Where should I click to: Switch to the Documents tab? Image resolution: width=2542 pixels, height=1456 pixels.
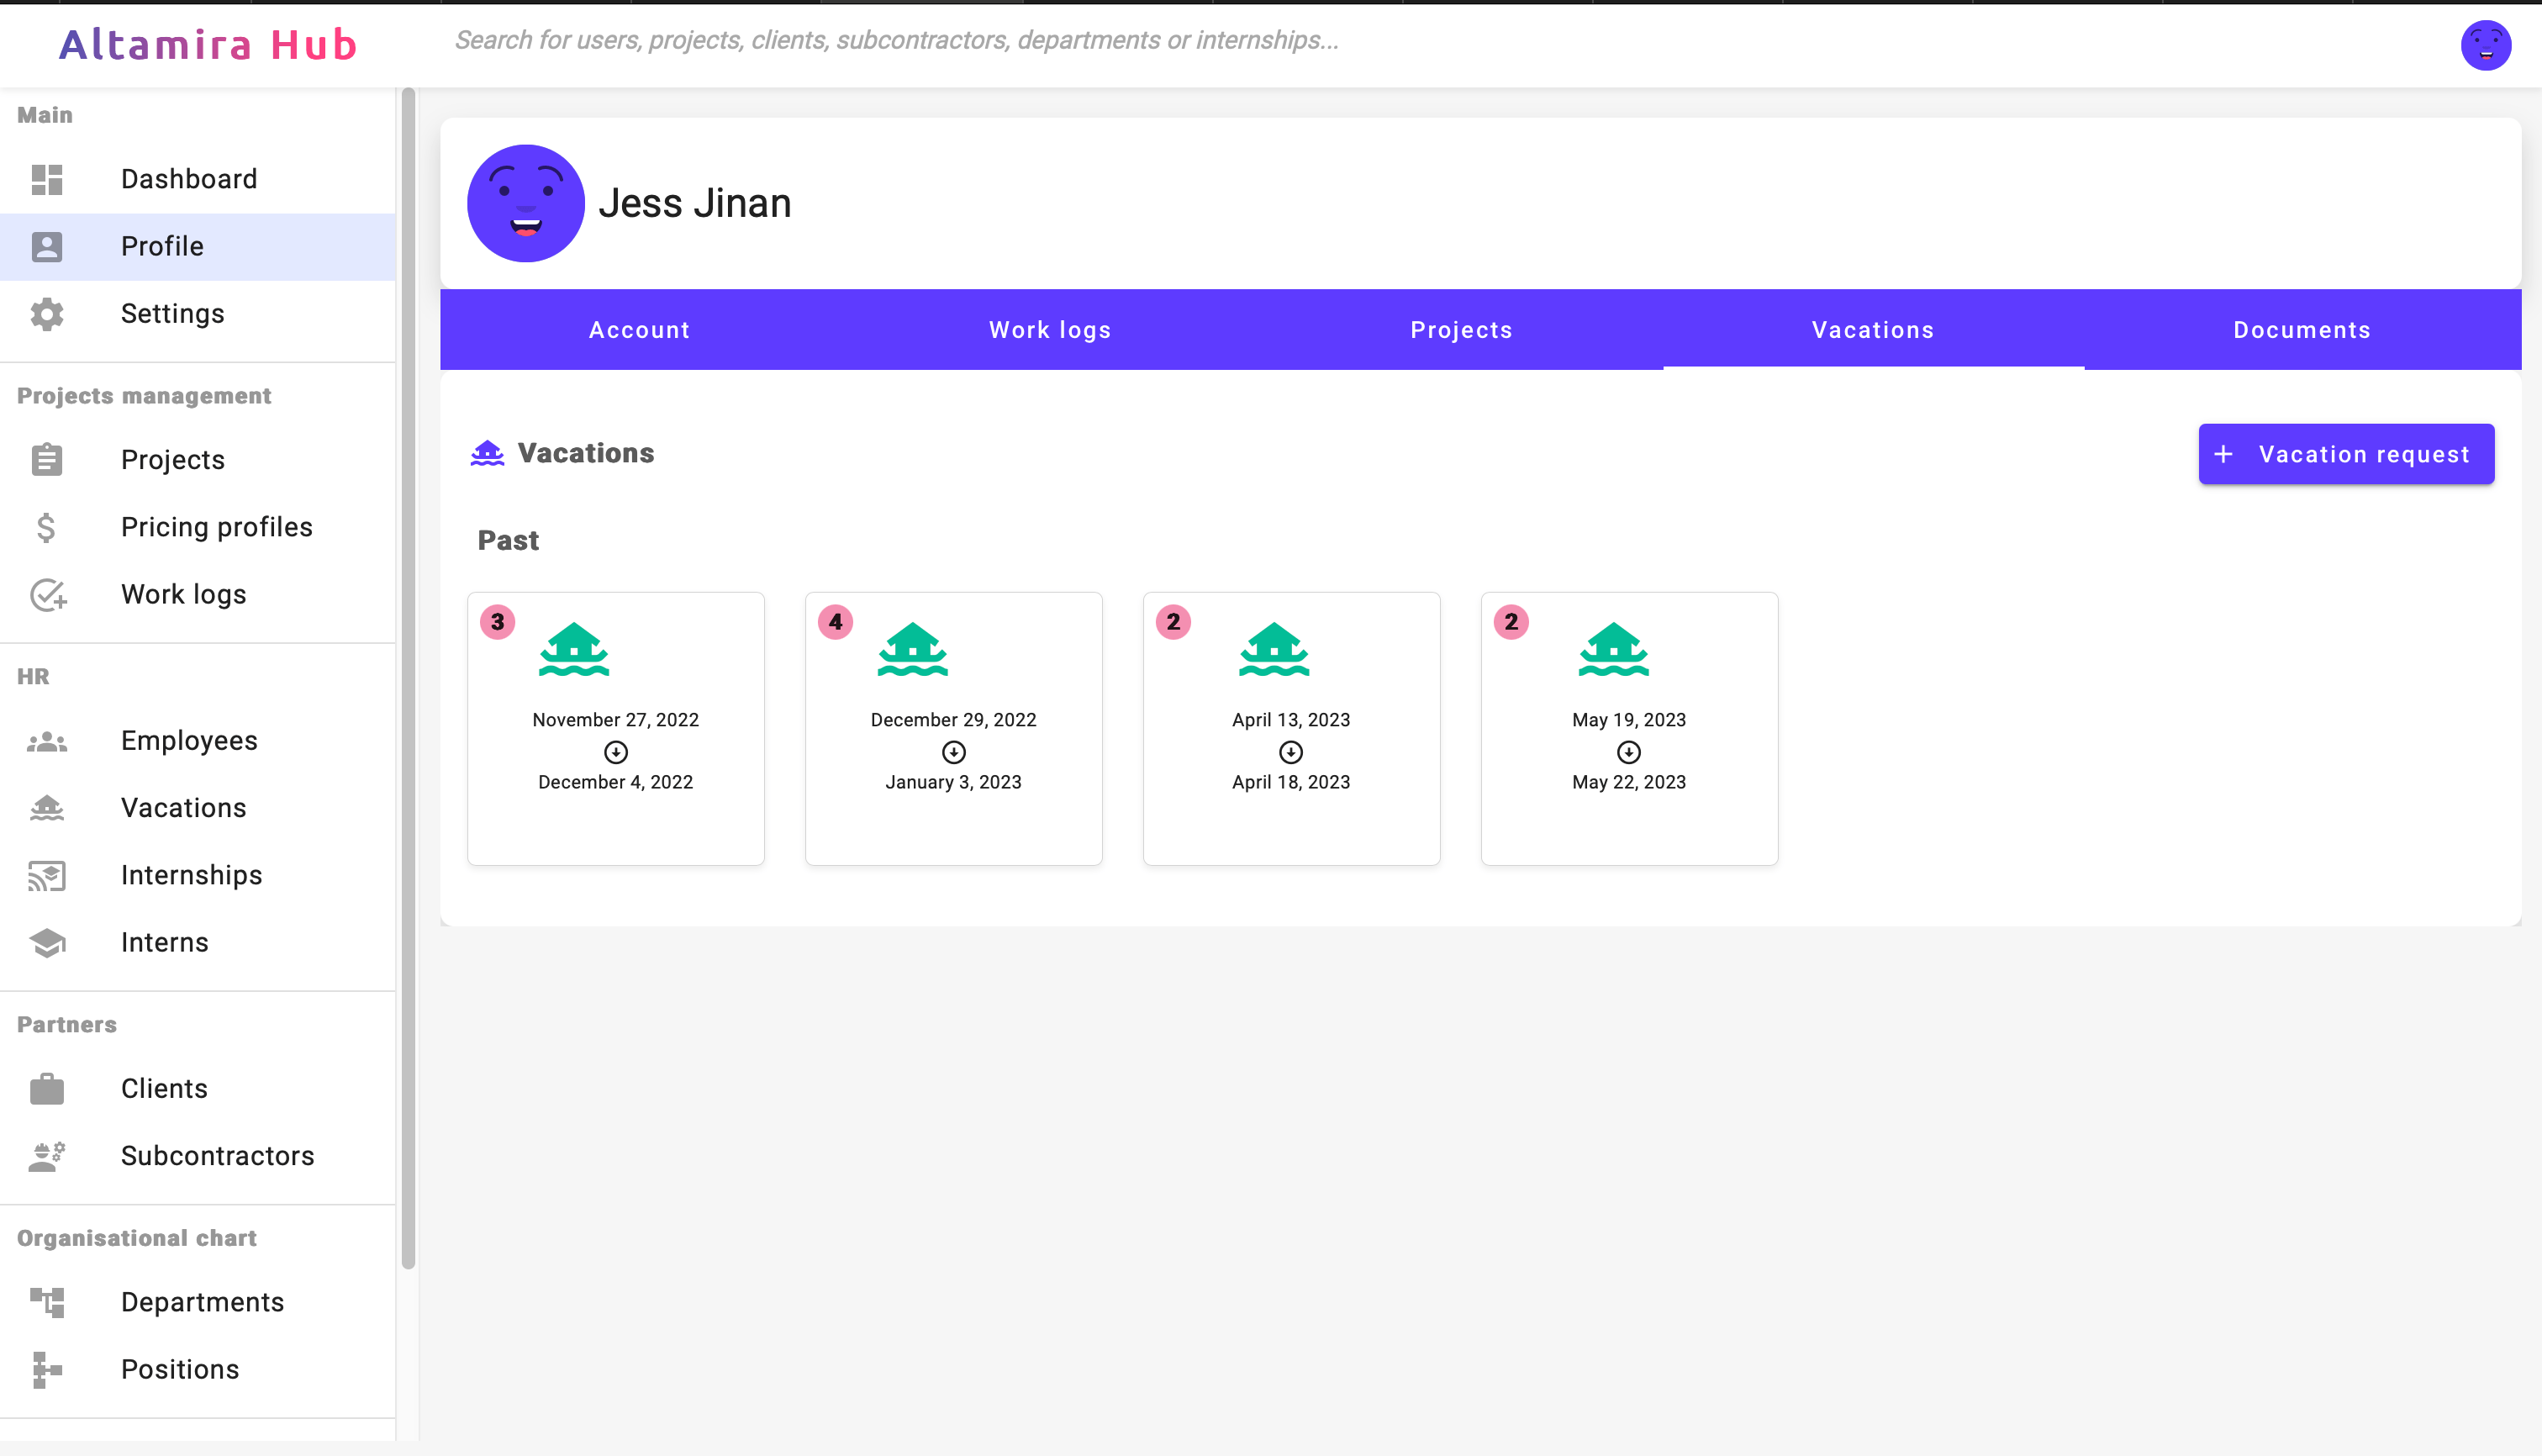point(2302,330)
